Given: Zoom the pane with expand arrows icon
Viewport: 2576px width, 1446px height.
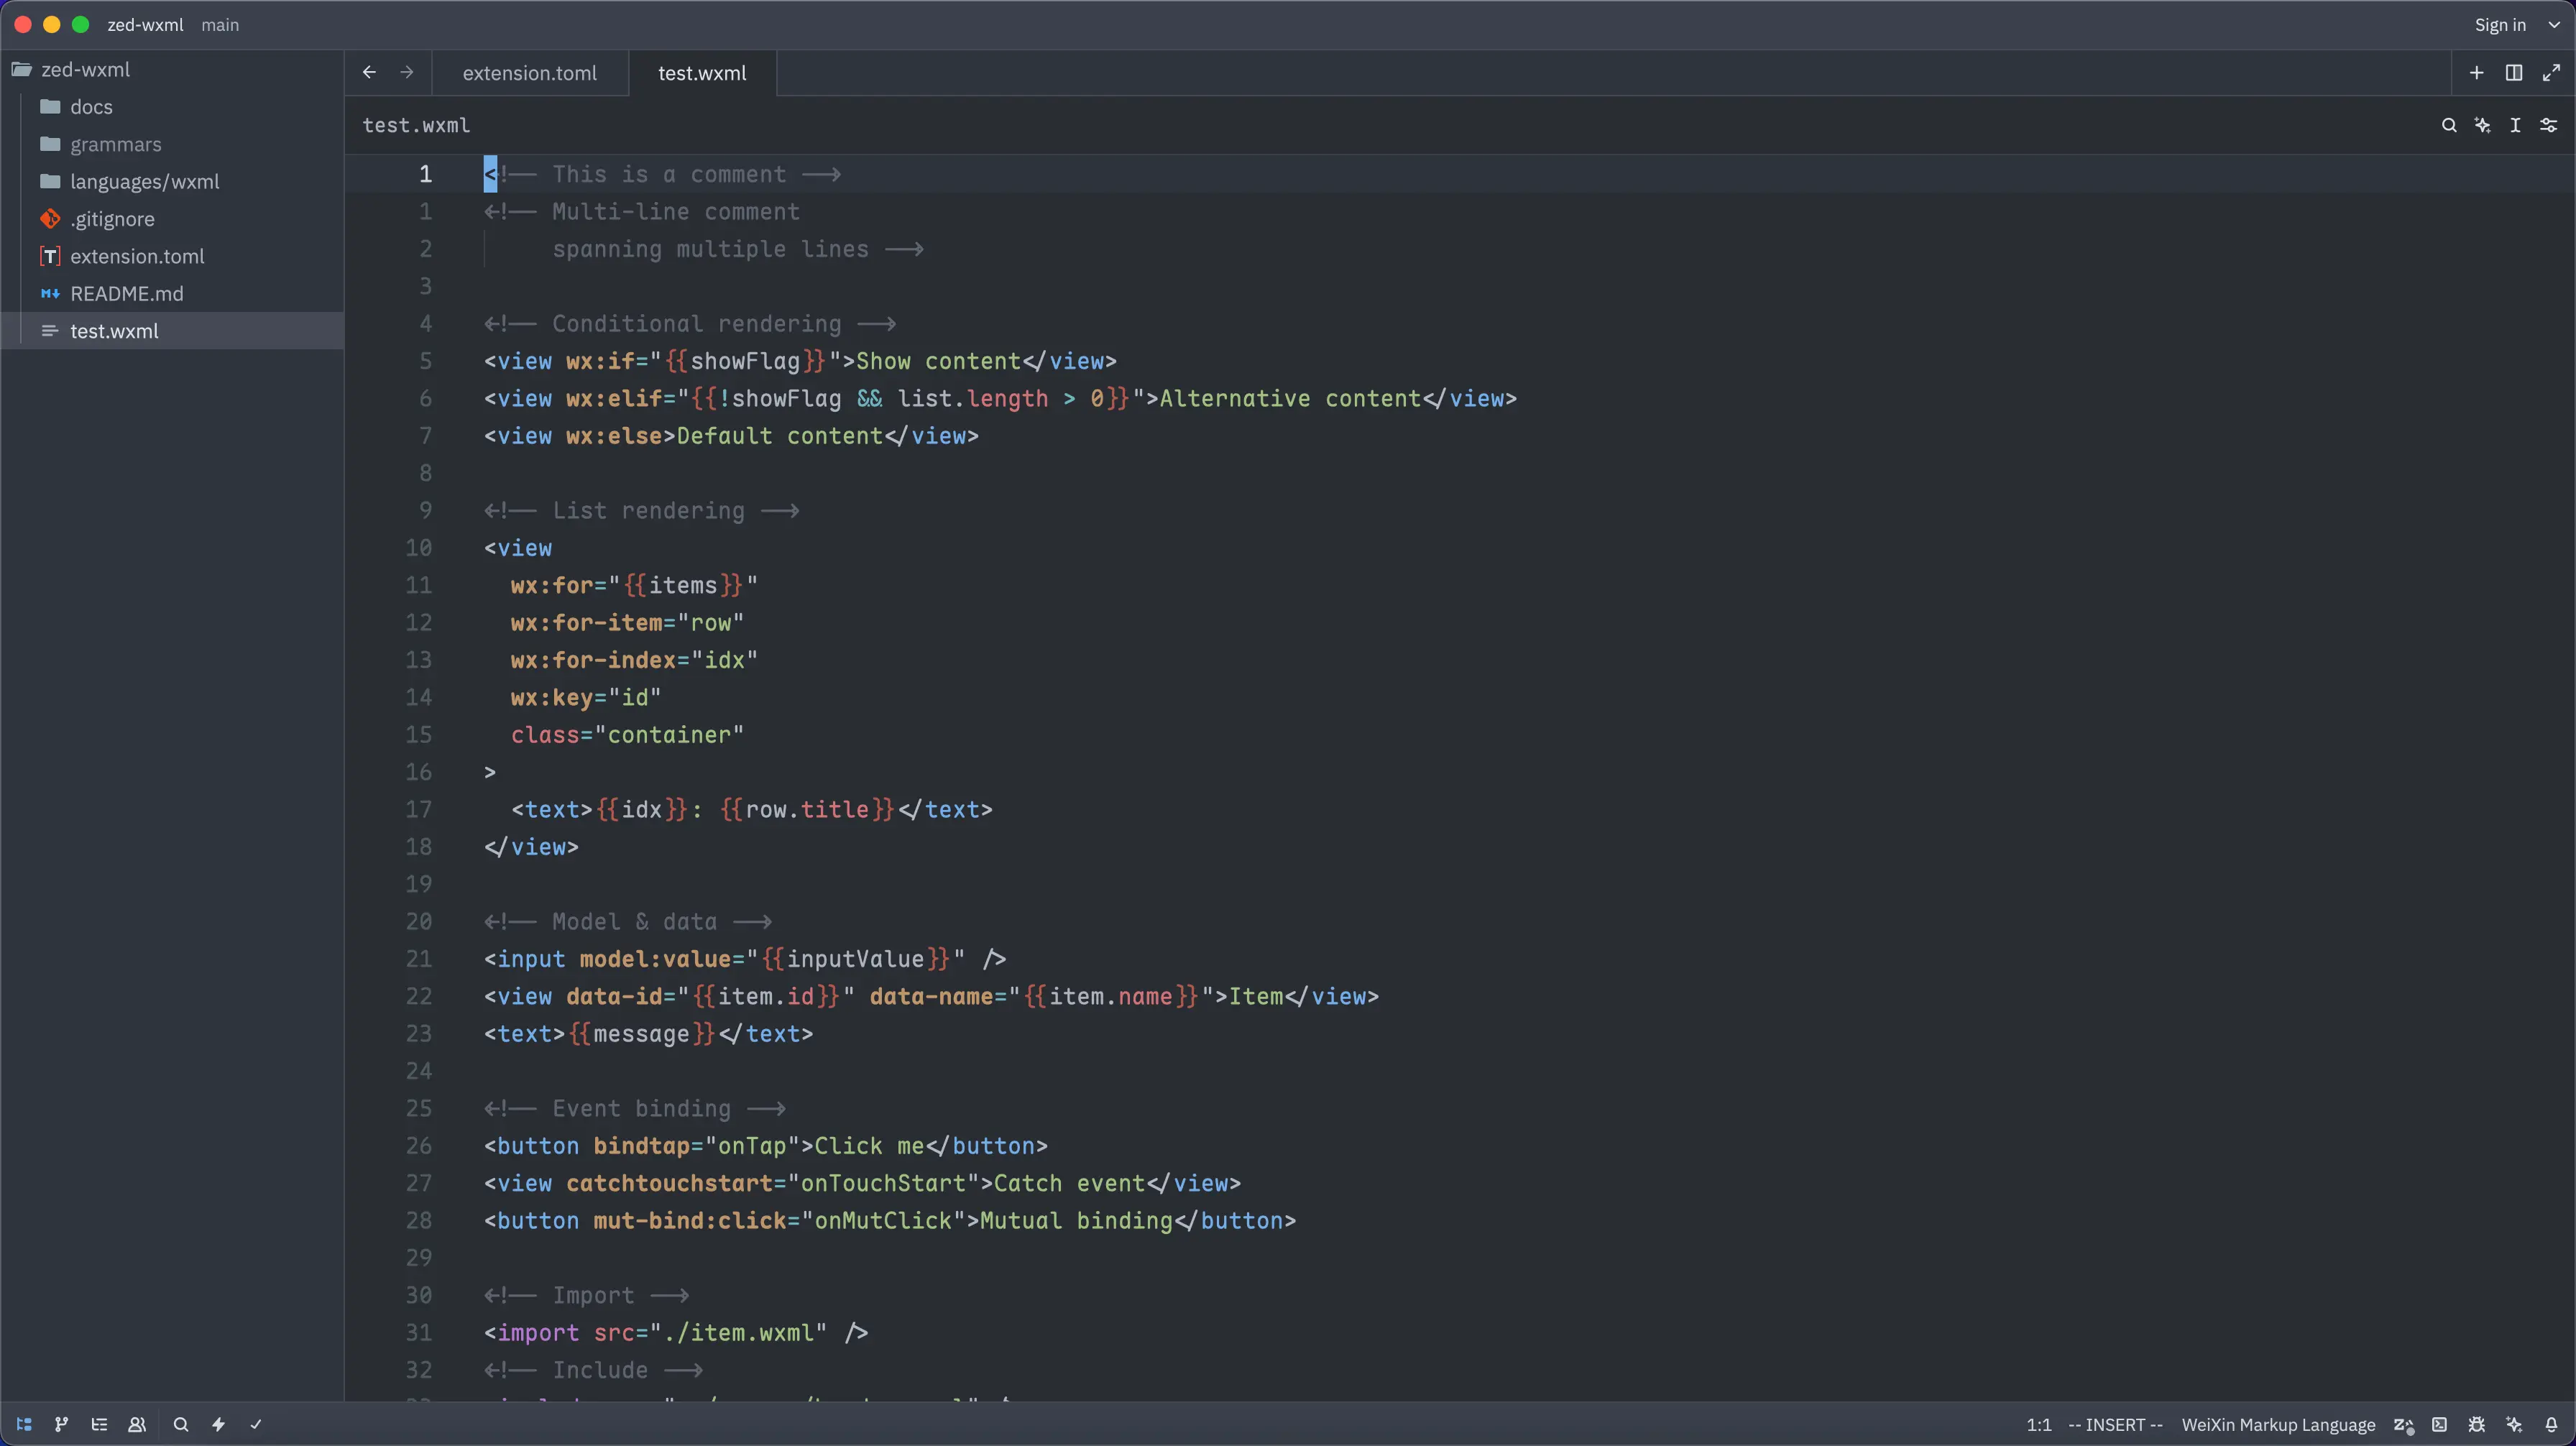Looking at the screenshot, I should [x=2551, y=73].
